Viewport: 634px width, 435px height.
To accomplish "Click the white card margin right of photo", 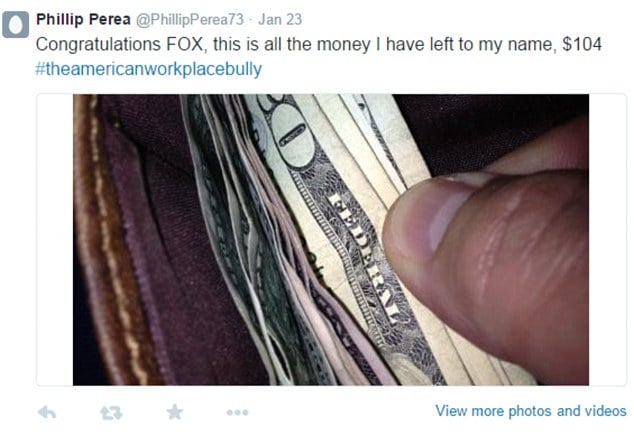I will pos(607,240).
